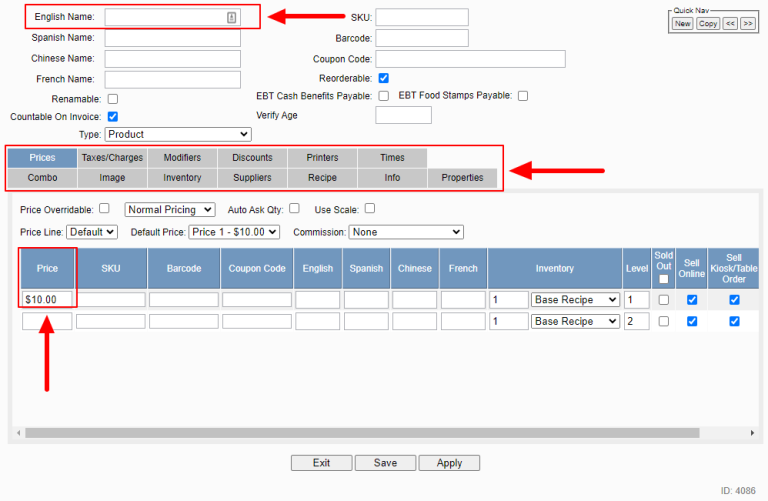
Task: Click the Save button
Action: pos(385,463)
